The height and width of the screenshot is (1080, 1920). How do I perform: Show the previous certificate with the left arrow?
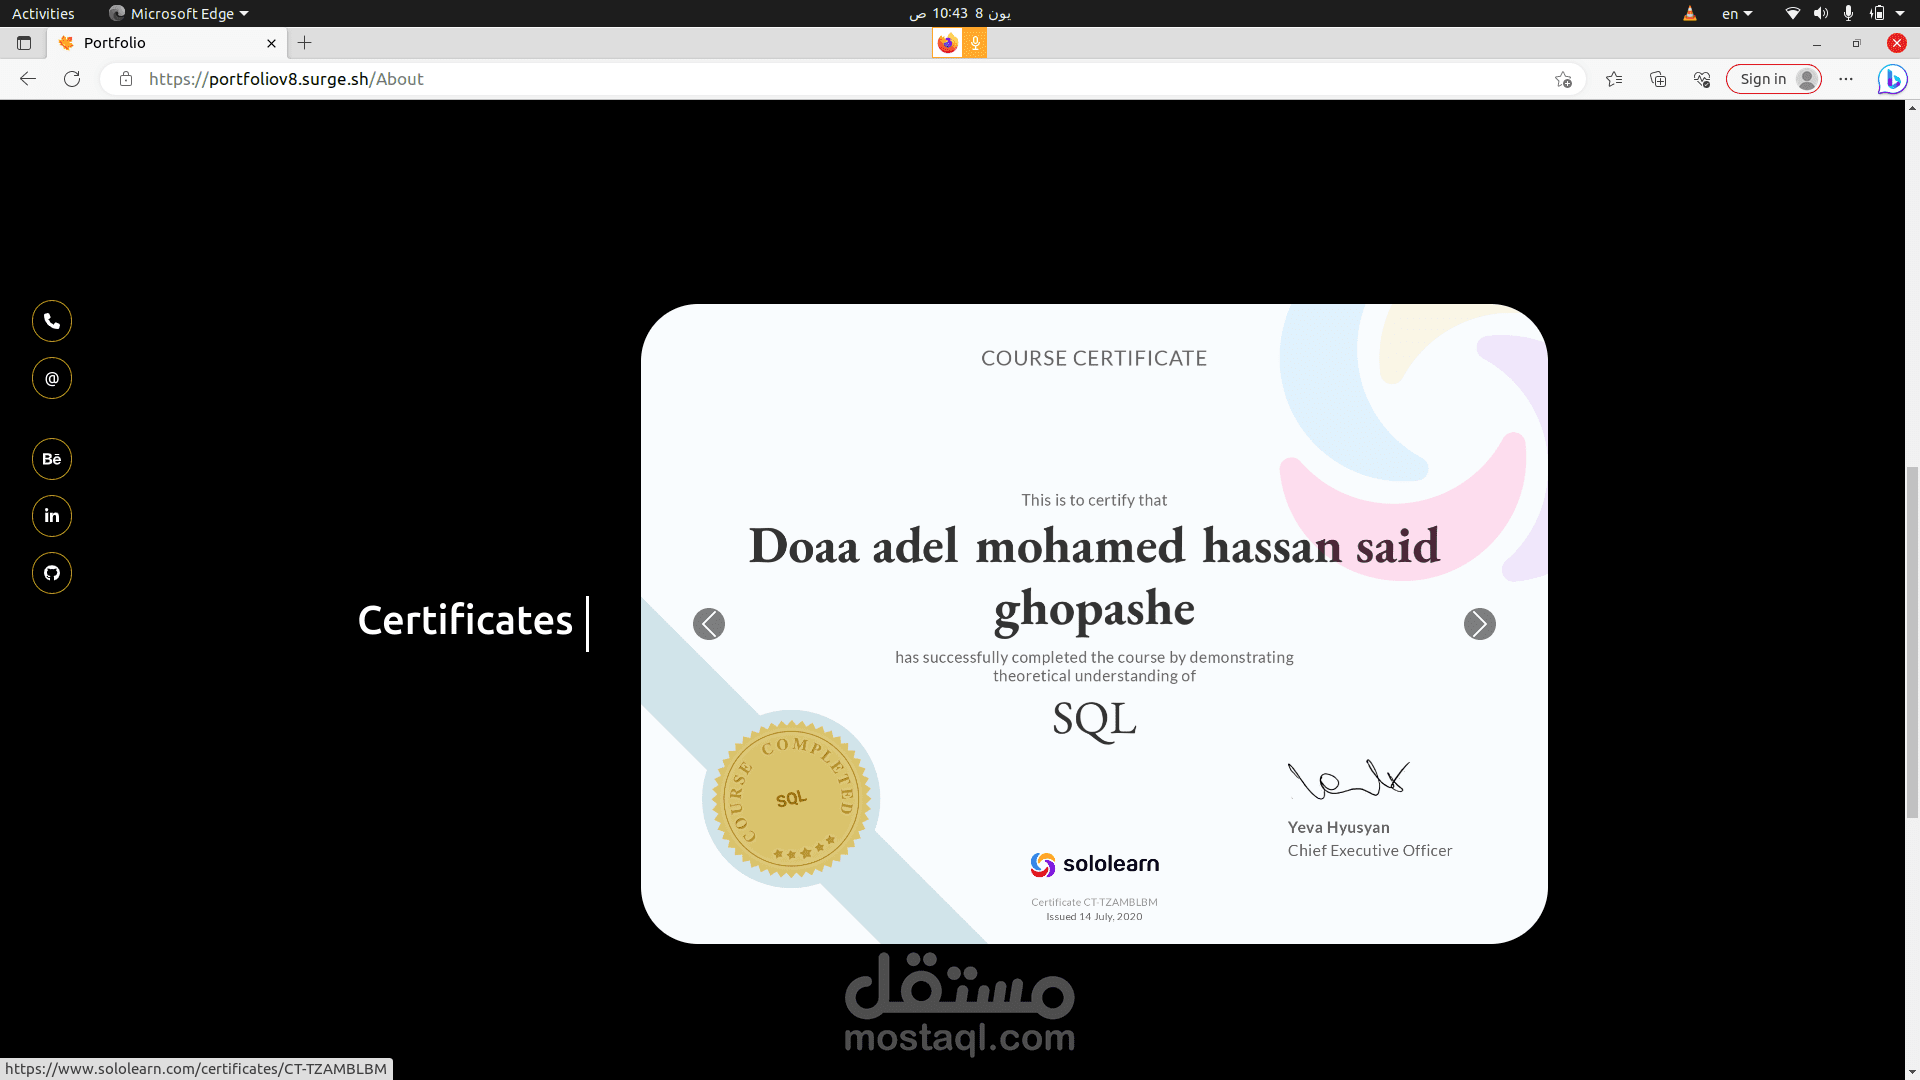click(x=709, y=624)
